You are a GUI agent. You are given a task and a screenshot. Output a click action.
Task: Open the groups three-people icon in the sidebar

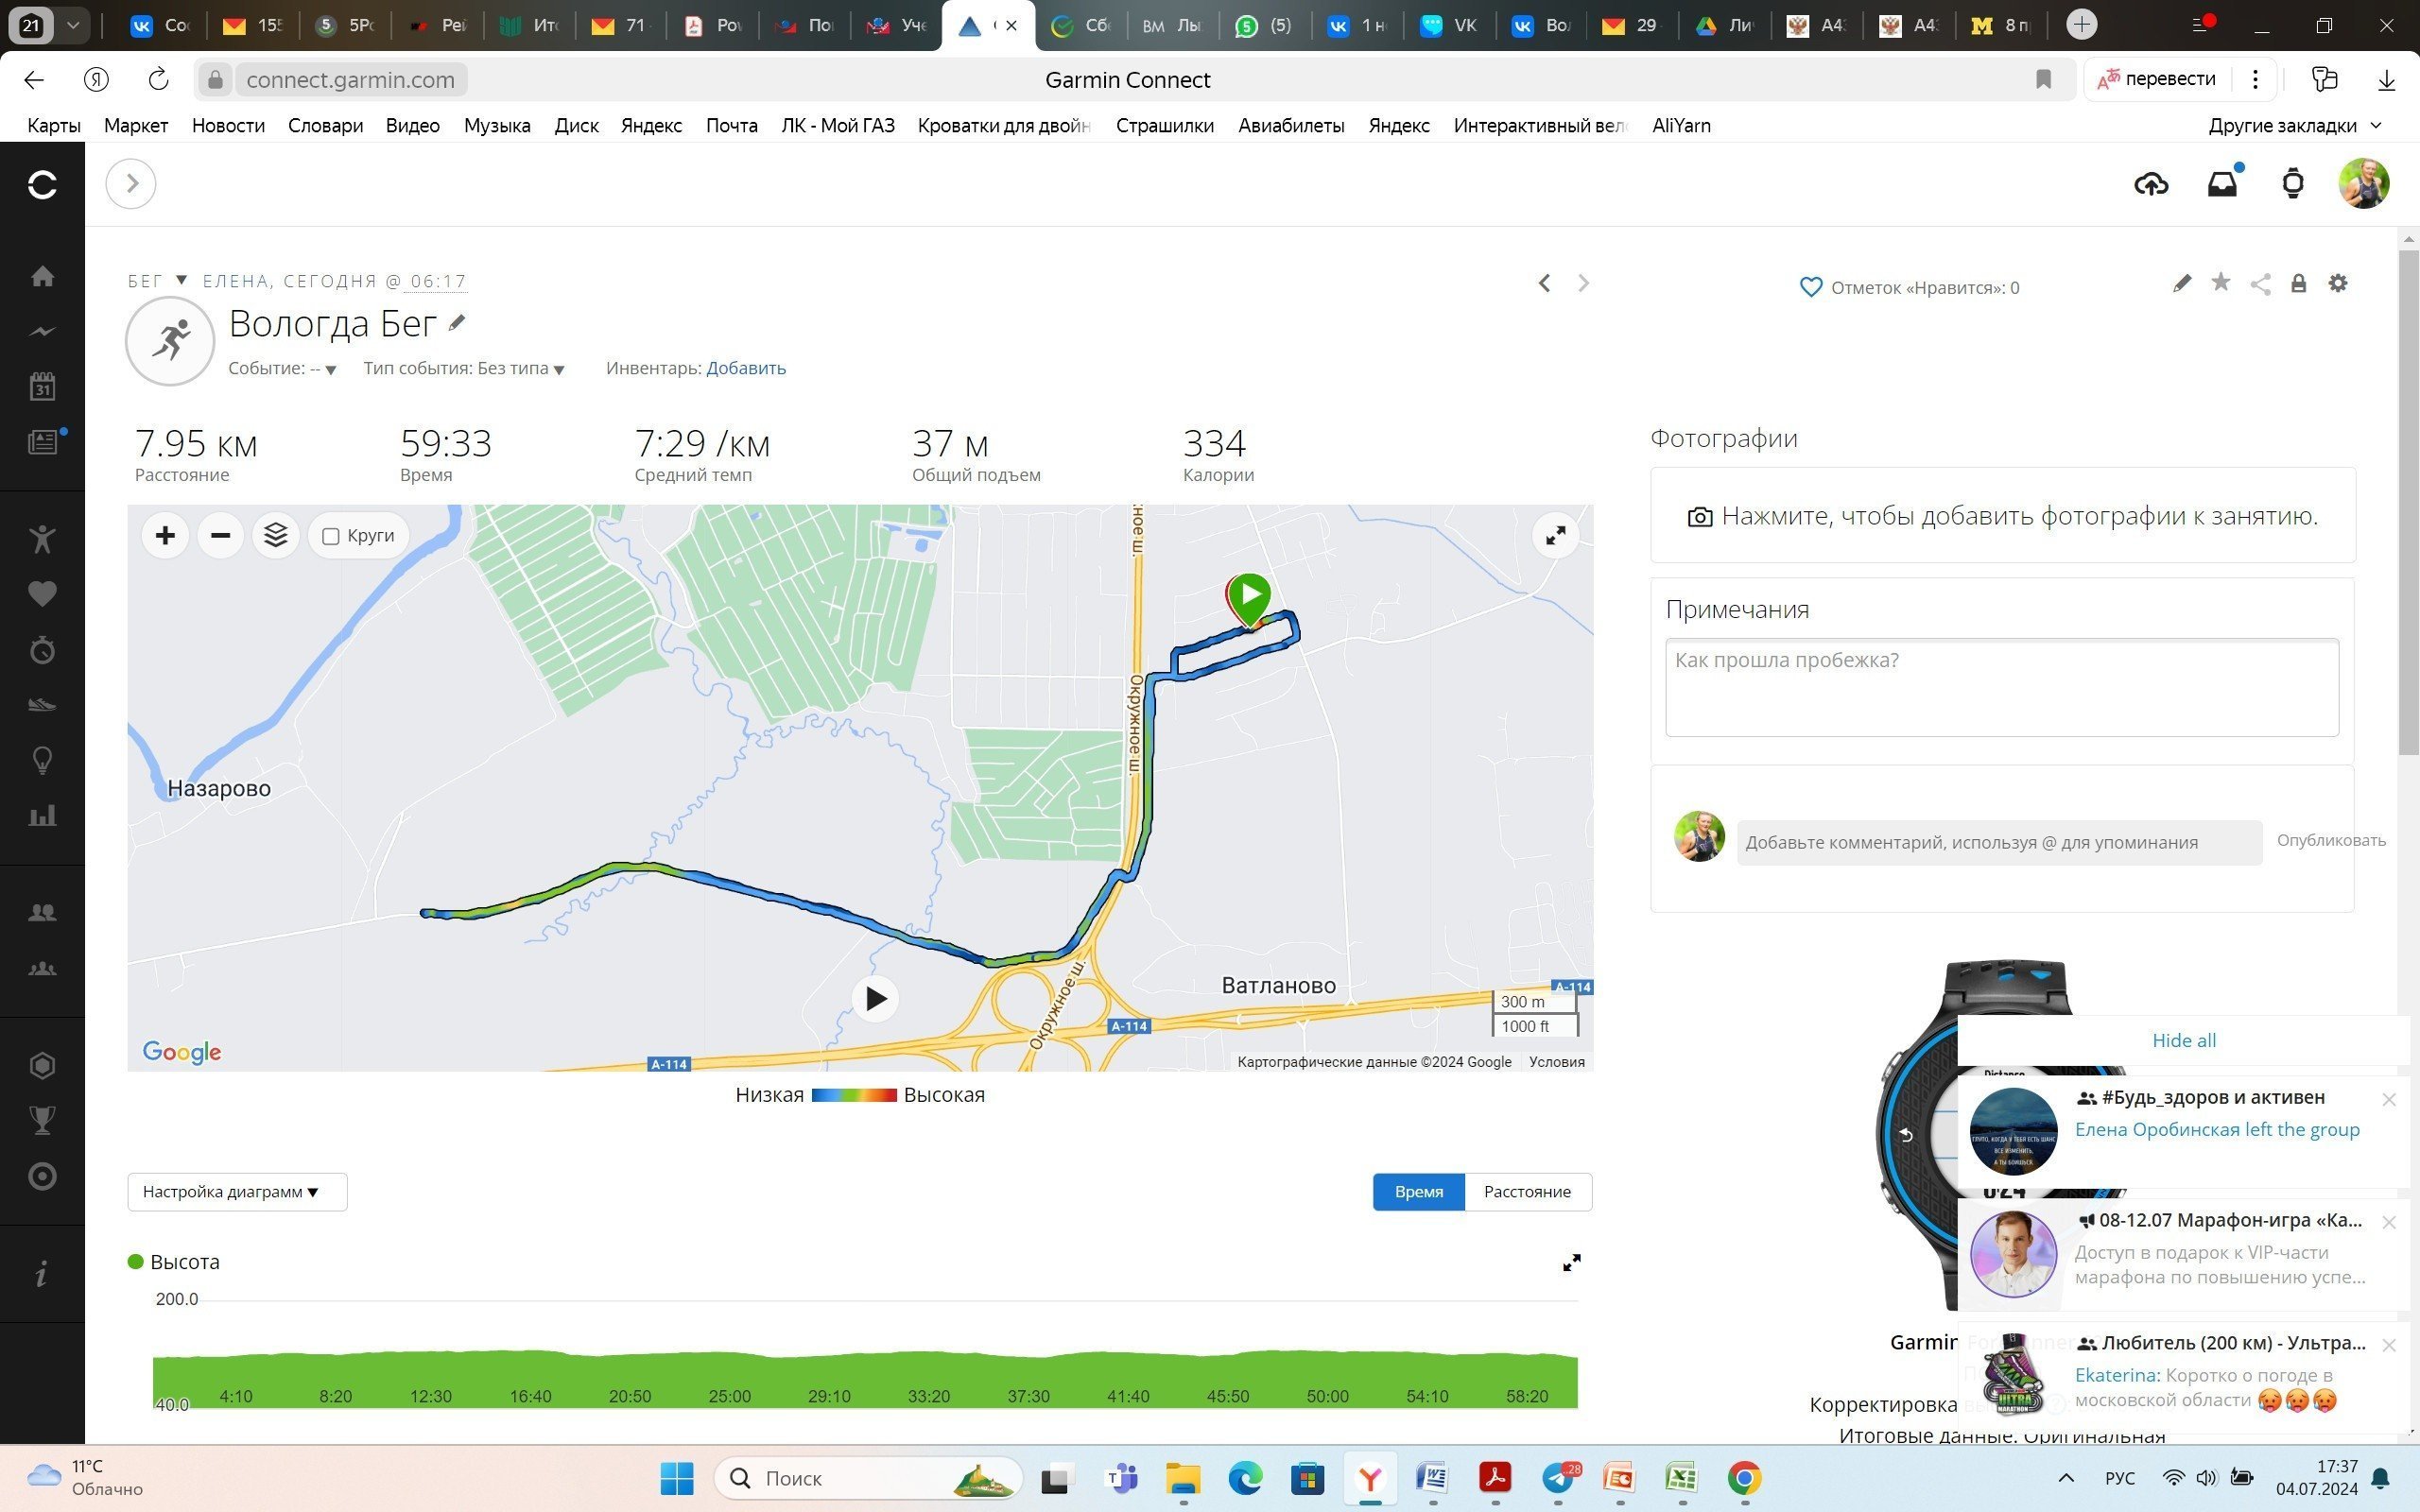point(42,969)
